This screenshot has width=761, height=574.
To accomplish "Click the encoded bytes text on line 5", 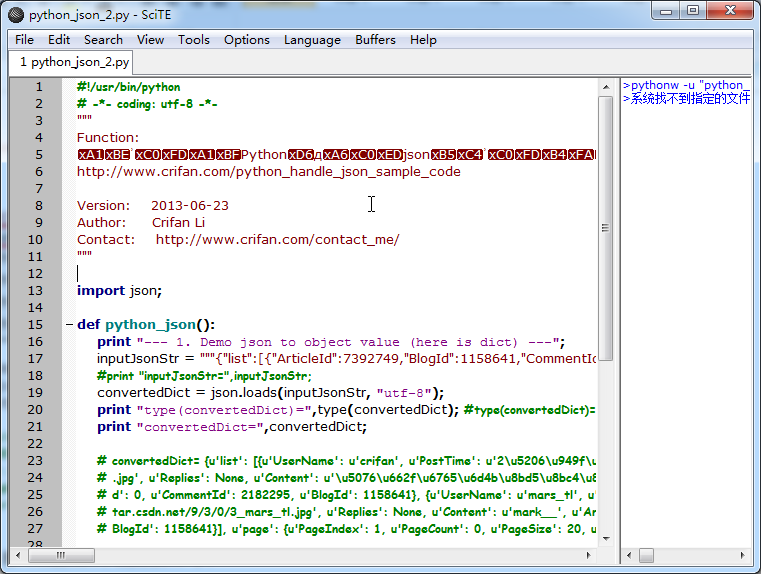I will click(x=337, y=155).
